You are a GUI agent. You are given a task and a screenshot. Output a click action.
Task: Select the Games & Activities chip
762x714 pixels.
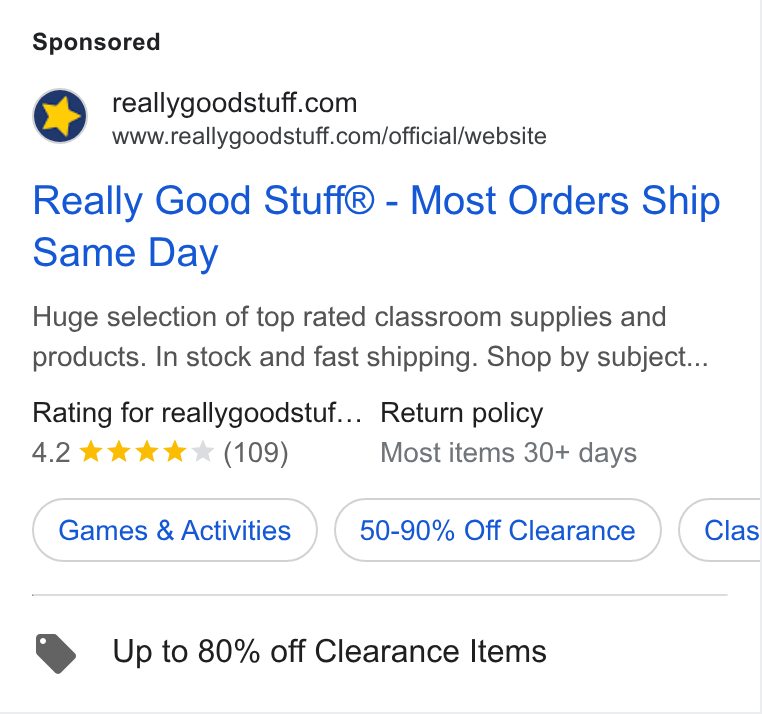coord(175,530)
